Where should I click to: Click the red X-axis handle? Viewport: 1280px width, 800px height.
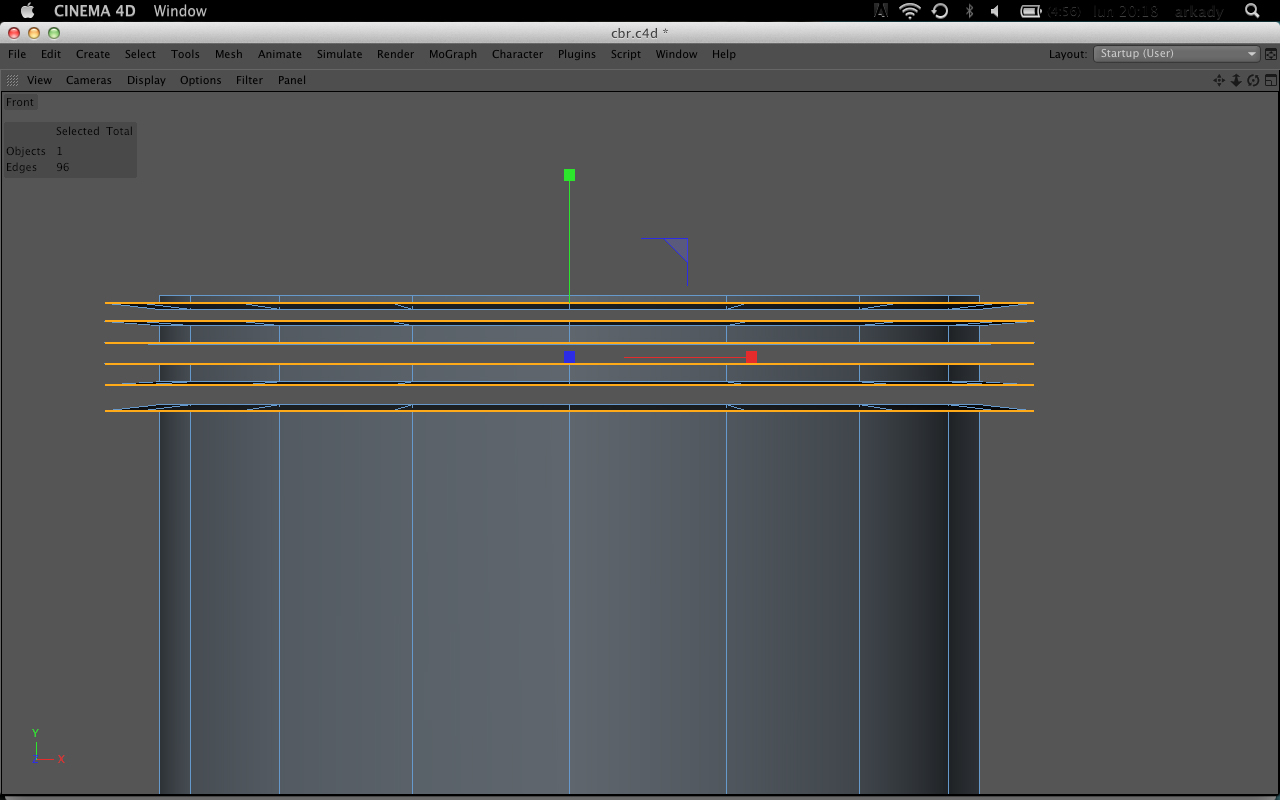(x=751, y=357)
